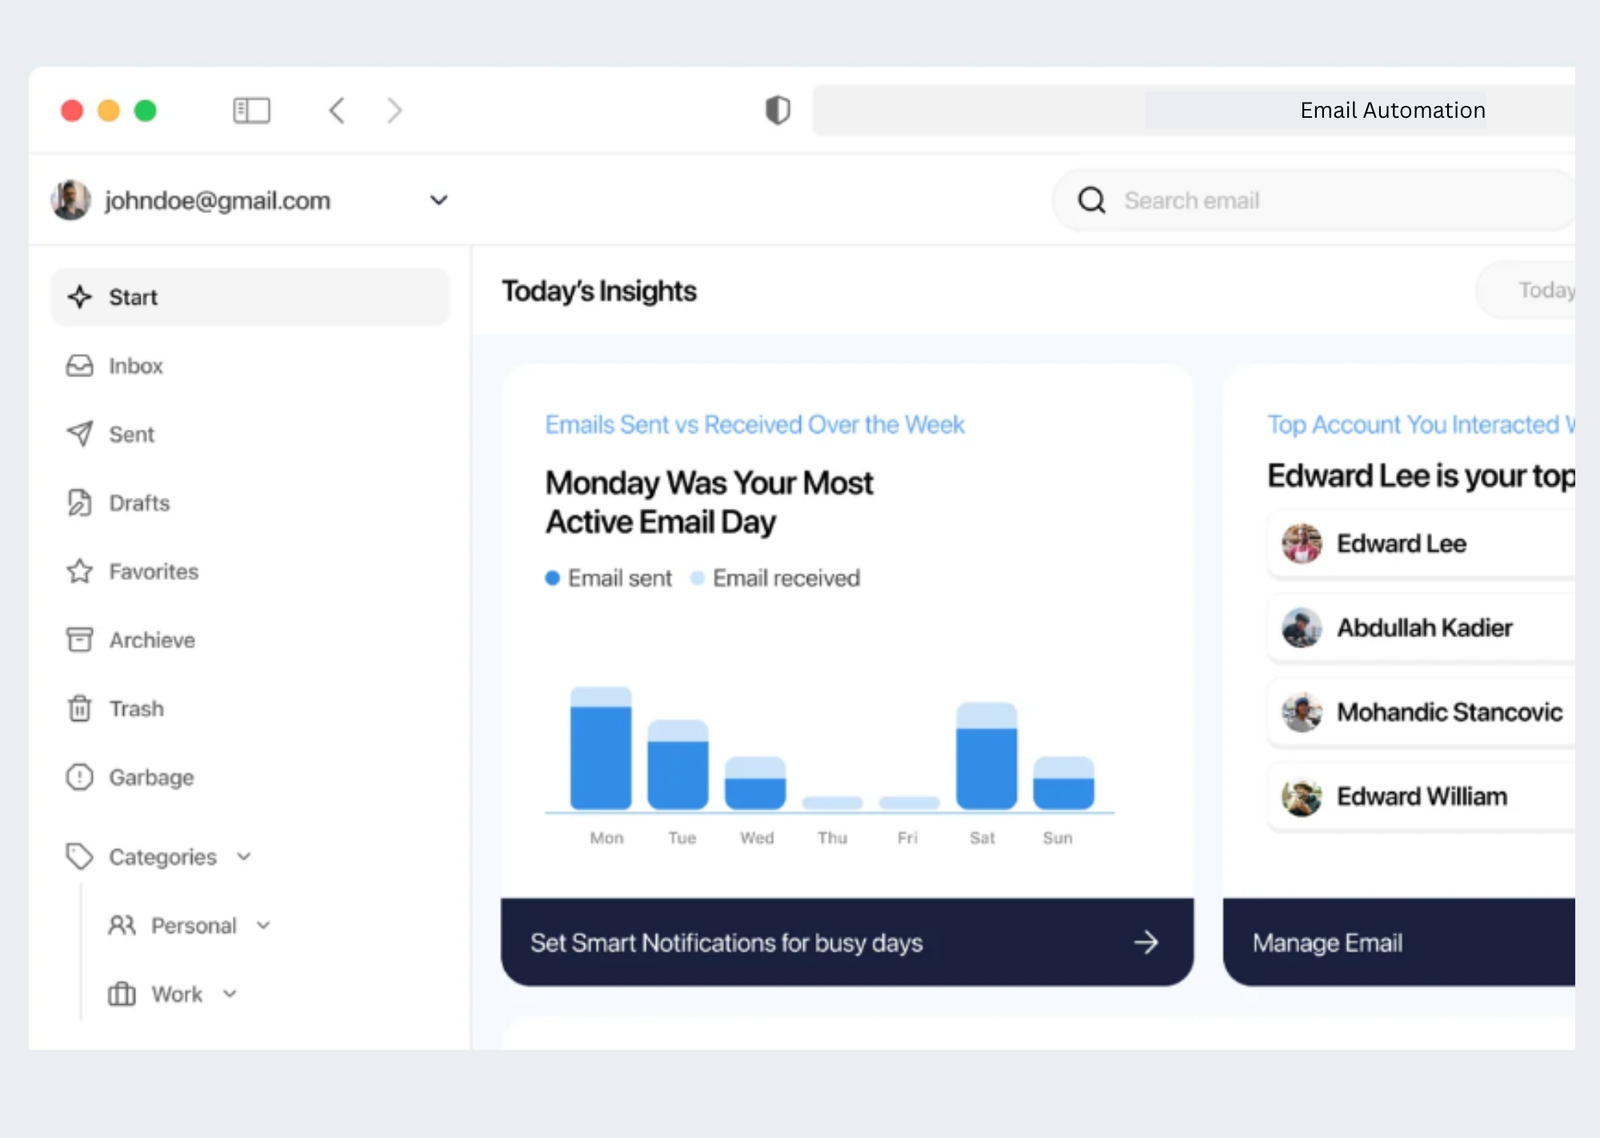Toggle the Email sent legend dot
The image size is (1600, 1138).
pyautogui.click(x=552, y=578)
